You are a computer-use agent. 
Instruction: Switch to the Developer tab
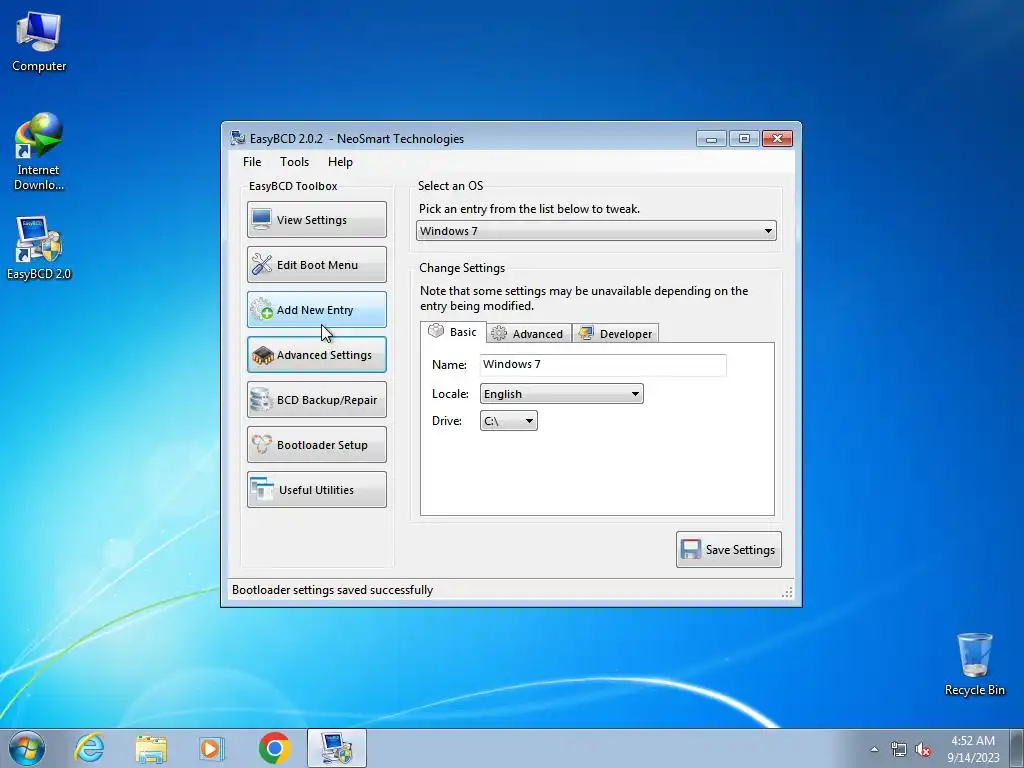[616, 334]
